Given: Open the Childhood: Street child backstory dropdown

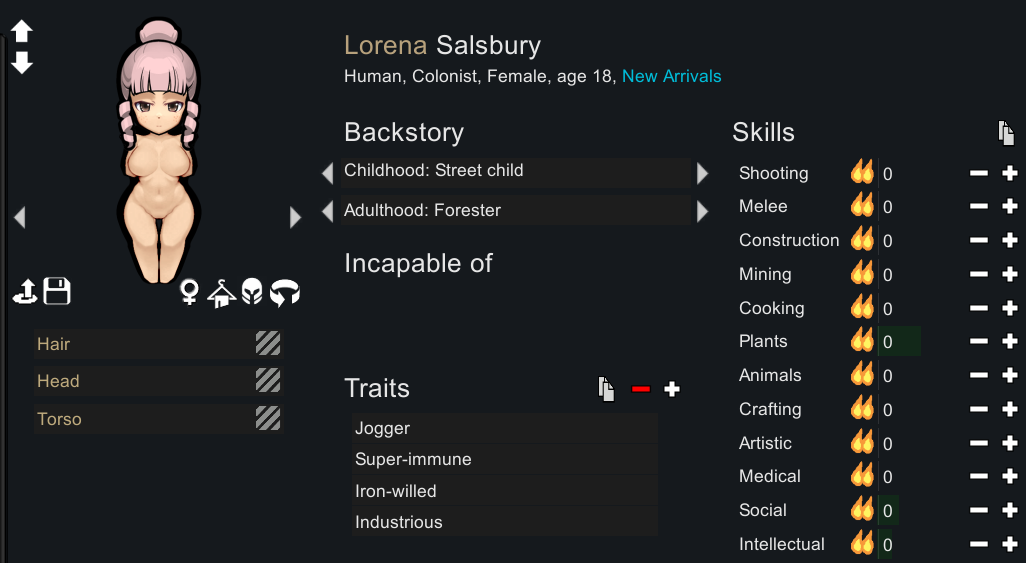Looking at the screenshot, I should [514, 172].
